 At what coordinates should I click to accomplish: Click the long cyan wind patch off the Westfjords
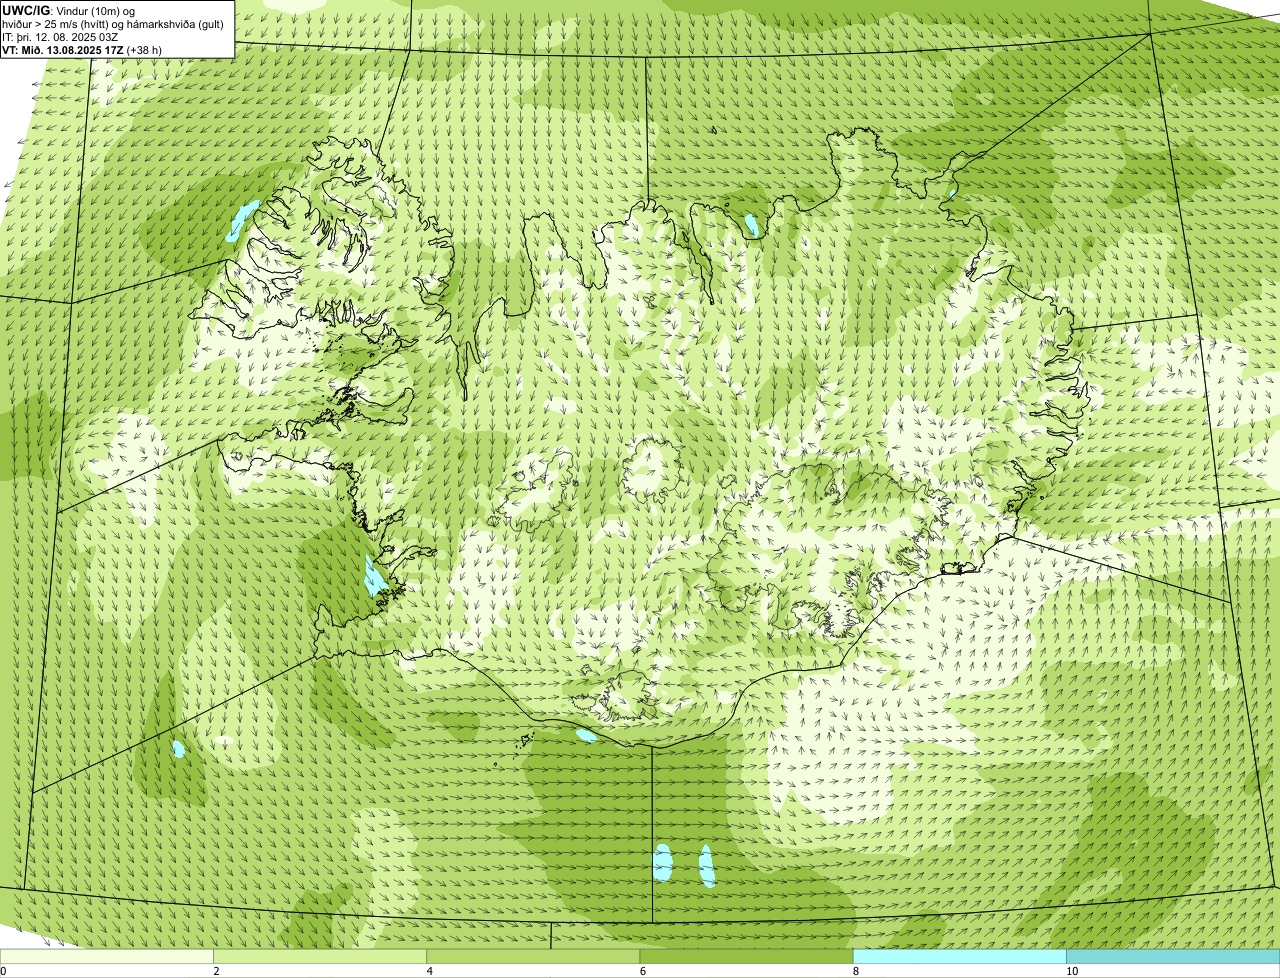point(242,219)
